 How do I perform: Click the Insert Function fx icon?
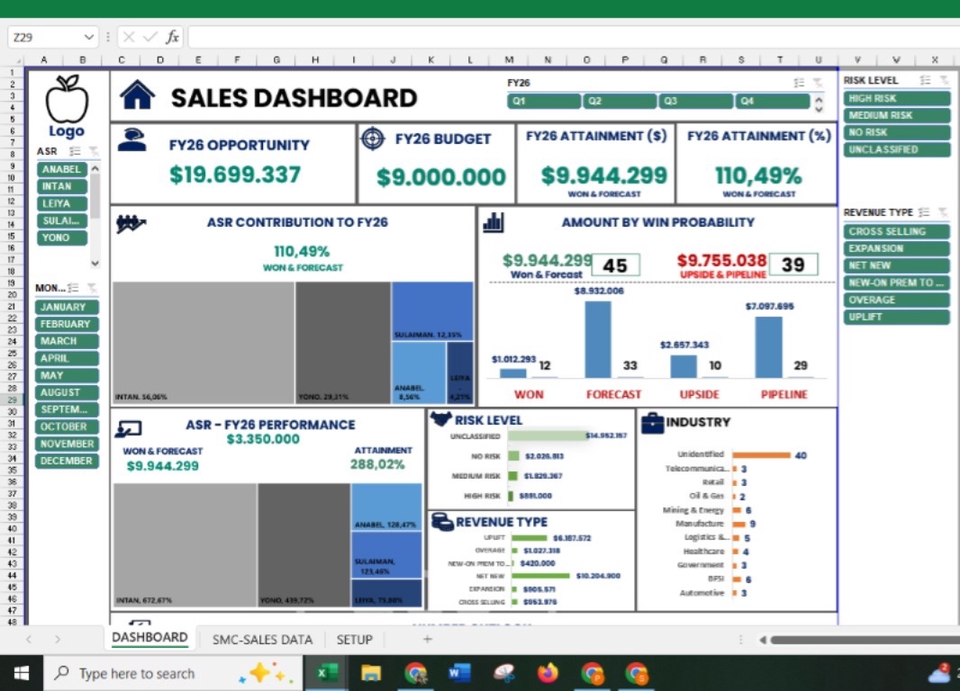pos(172,37)
